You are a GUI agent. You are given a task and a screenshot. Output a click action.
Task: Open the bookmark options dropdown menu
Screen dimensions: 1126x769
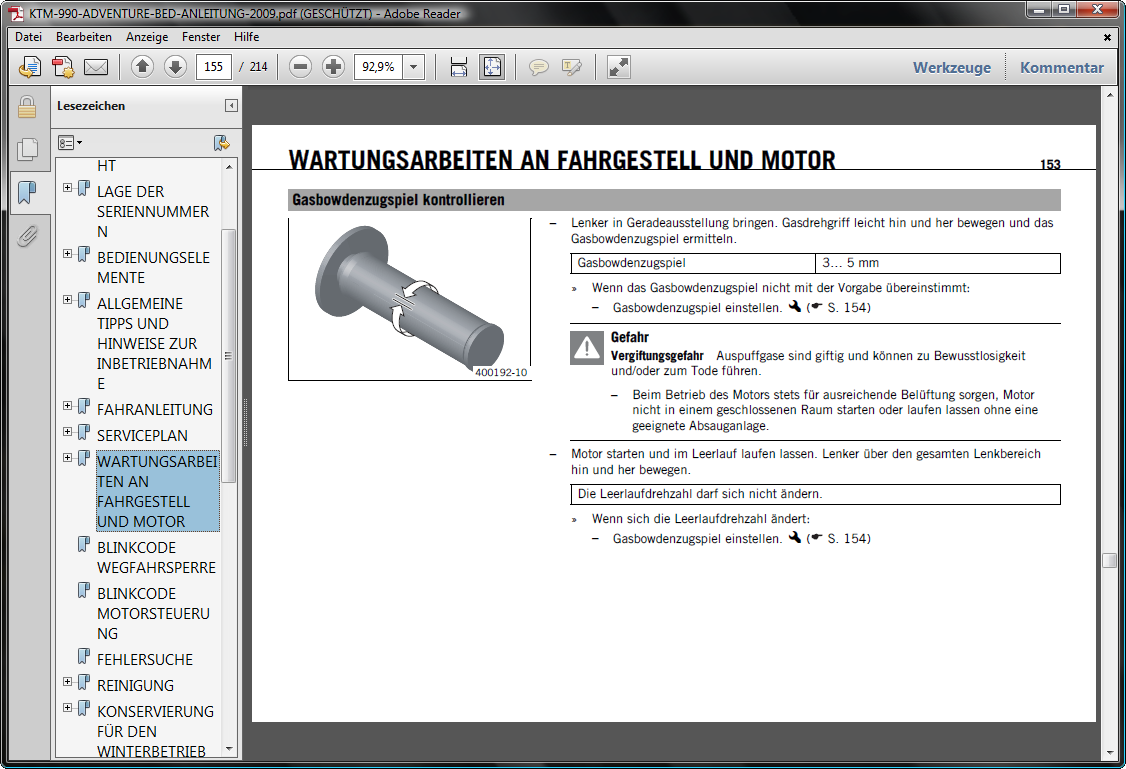click(70, 143)
